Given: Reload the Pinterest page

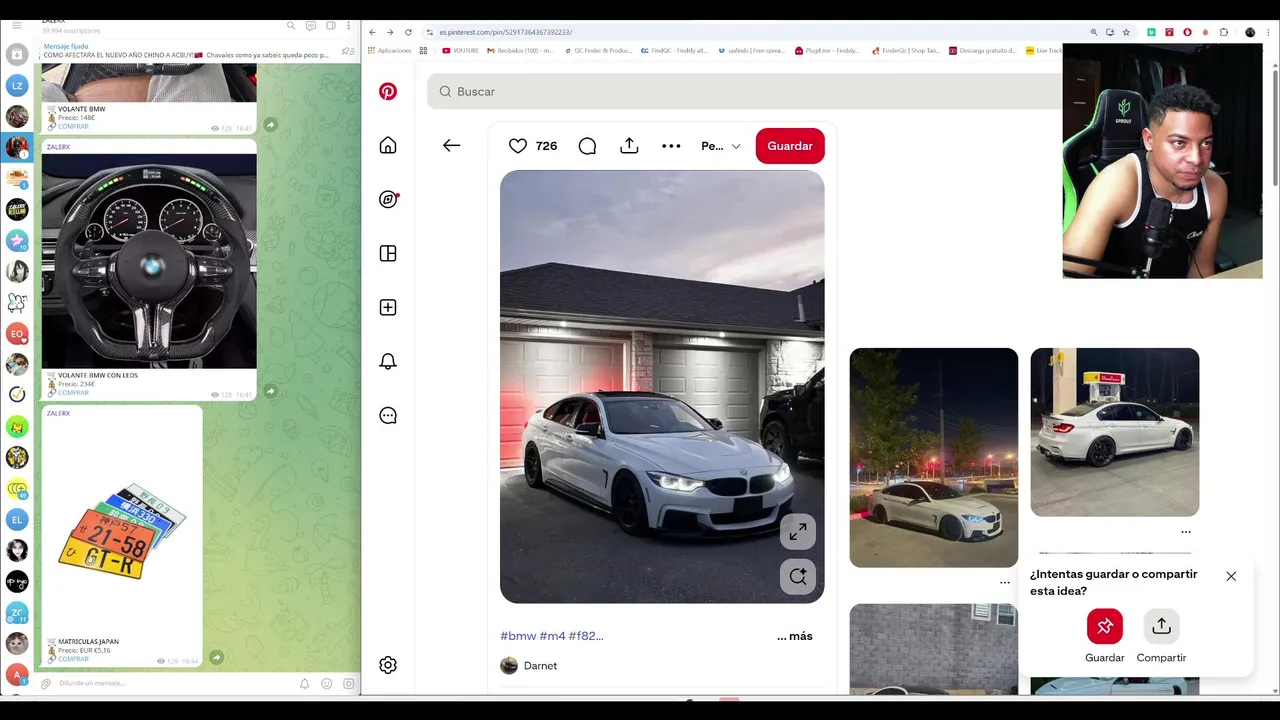Looking at the screenshot, I should pyautogui.click(x=408, y=32).
